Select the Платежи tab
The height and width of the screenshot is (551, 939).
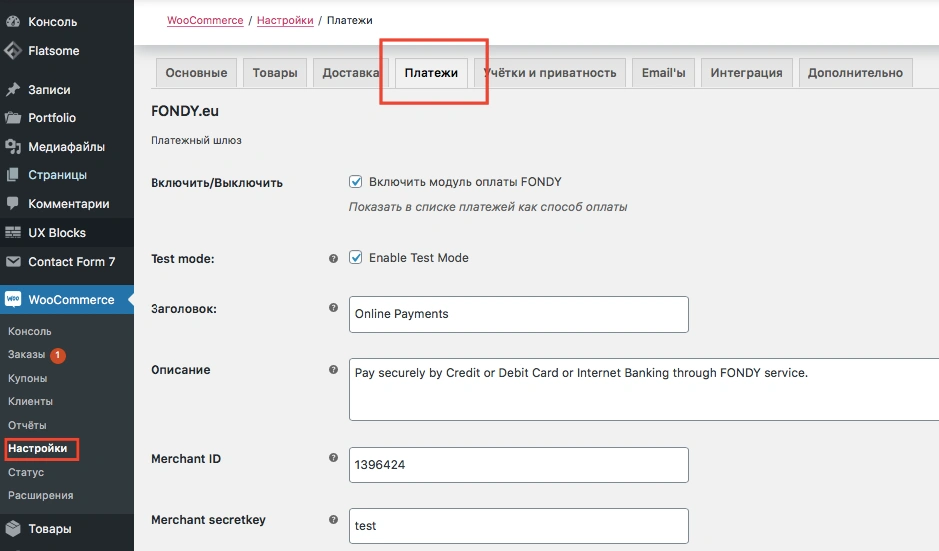pos(431,72)
